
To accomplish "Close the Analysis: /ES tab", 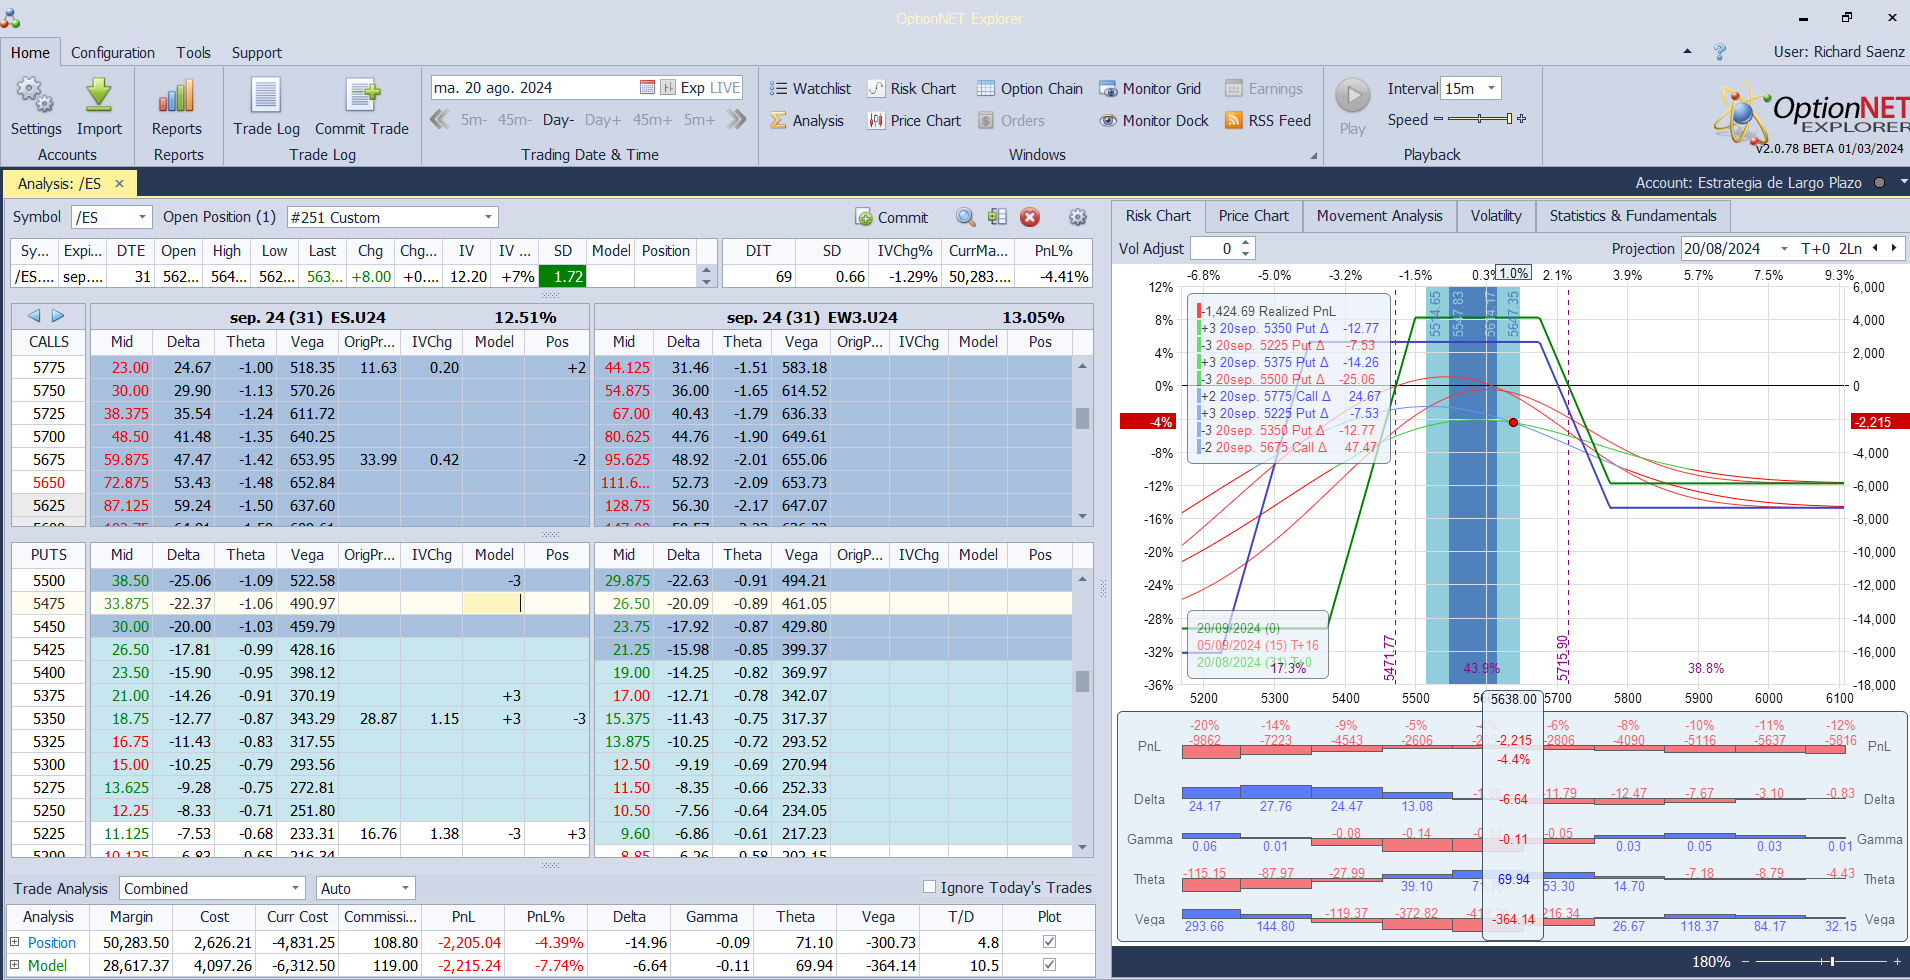I will (x=119, y=184).
